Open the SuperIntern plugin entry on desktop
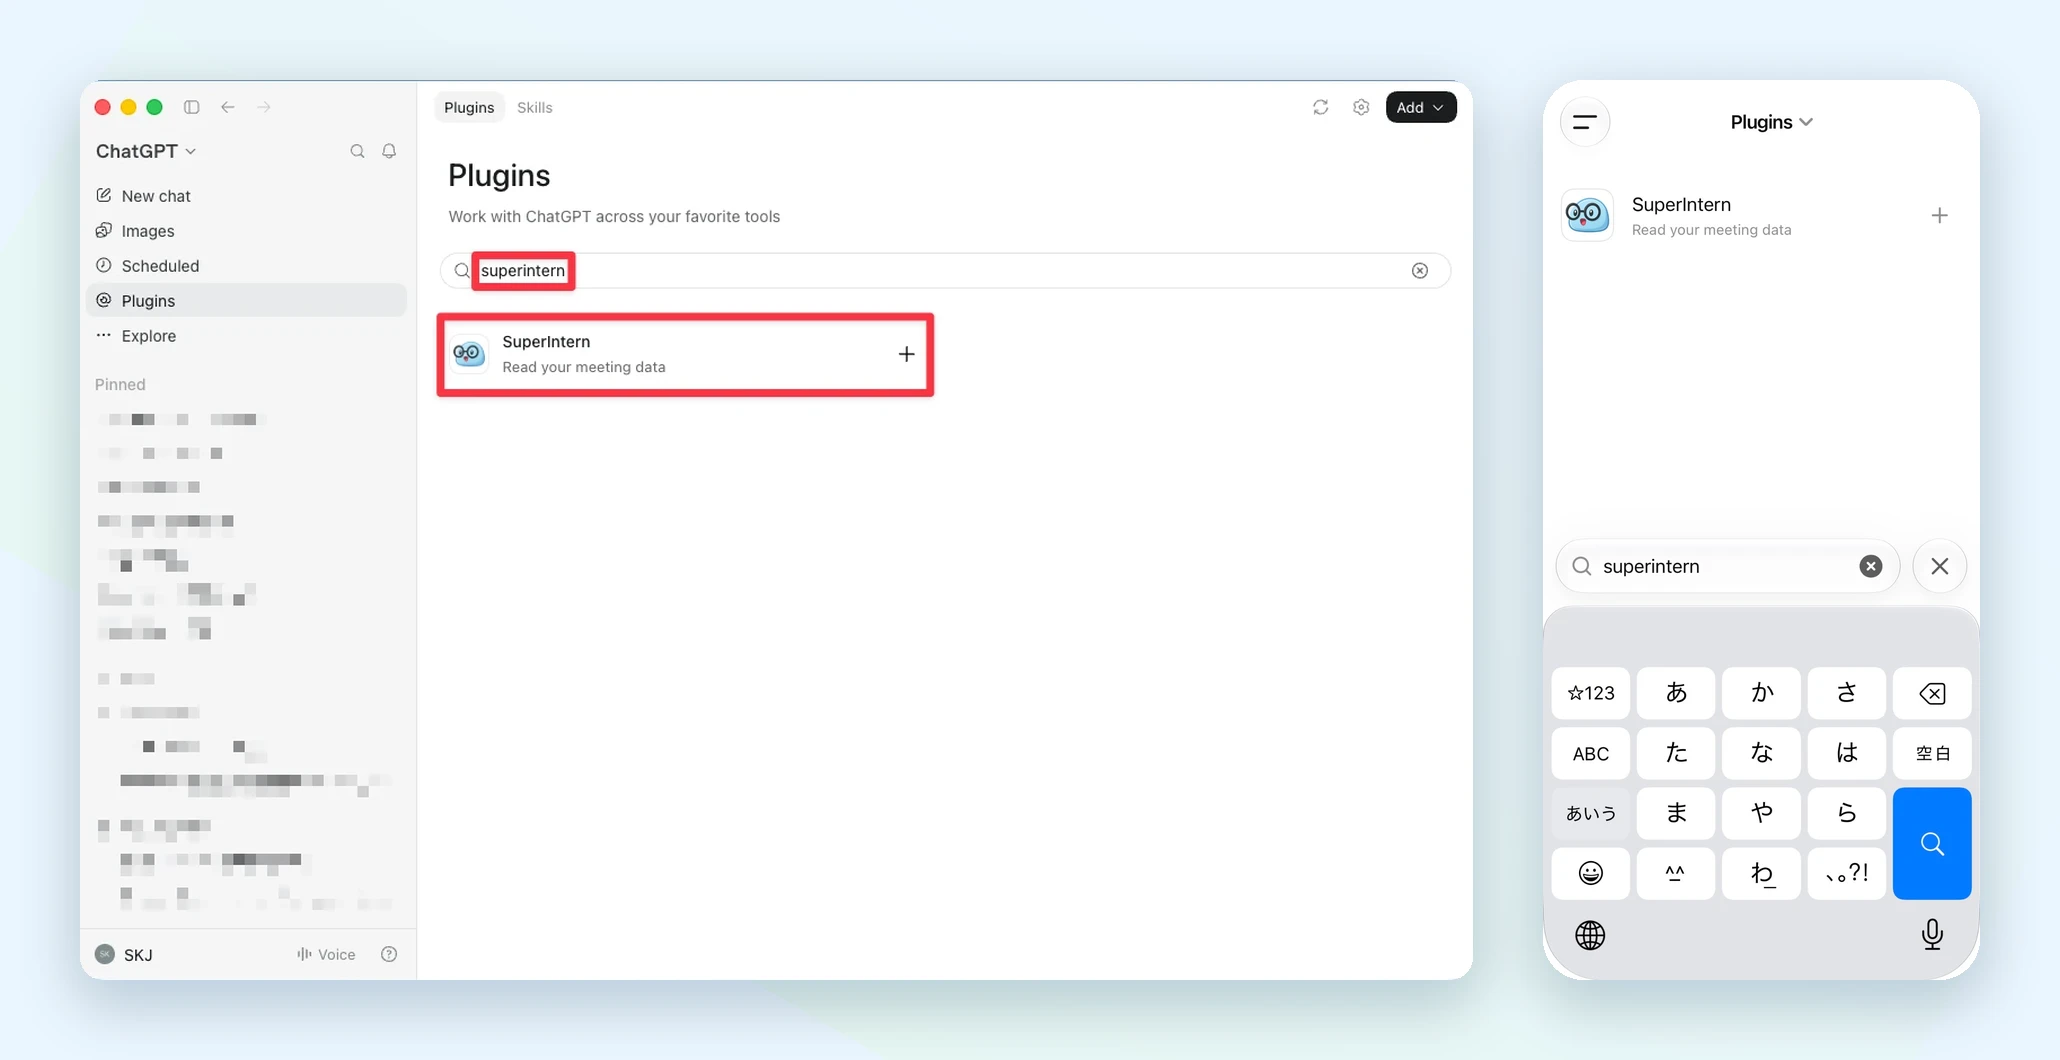The image size is (2060, 1060). tap(685, 355)
